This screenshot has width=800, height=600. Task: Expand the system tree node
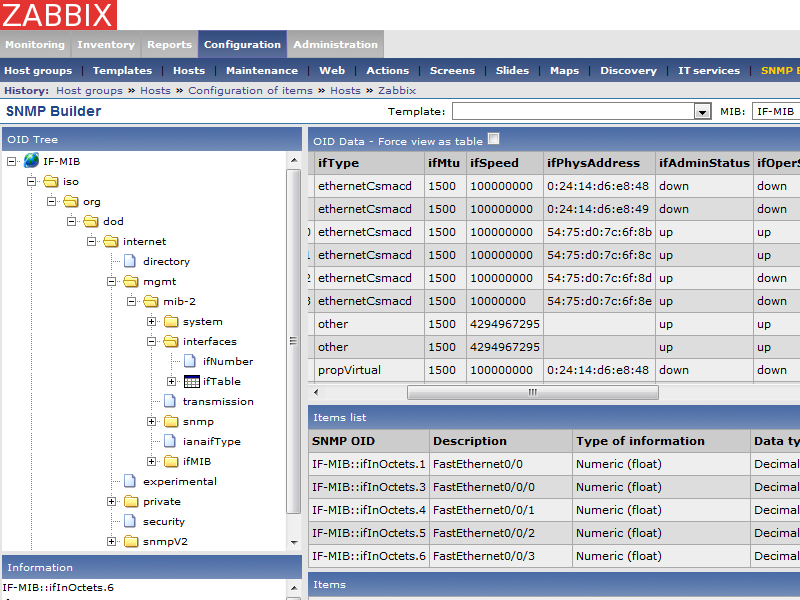point(151,321)
